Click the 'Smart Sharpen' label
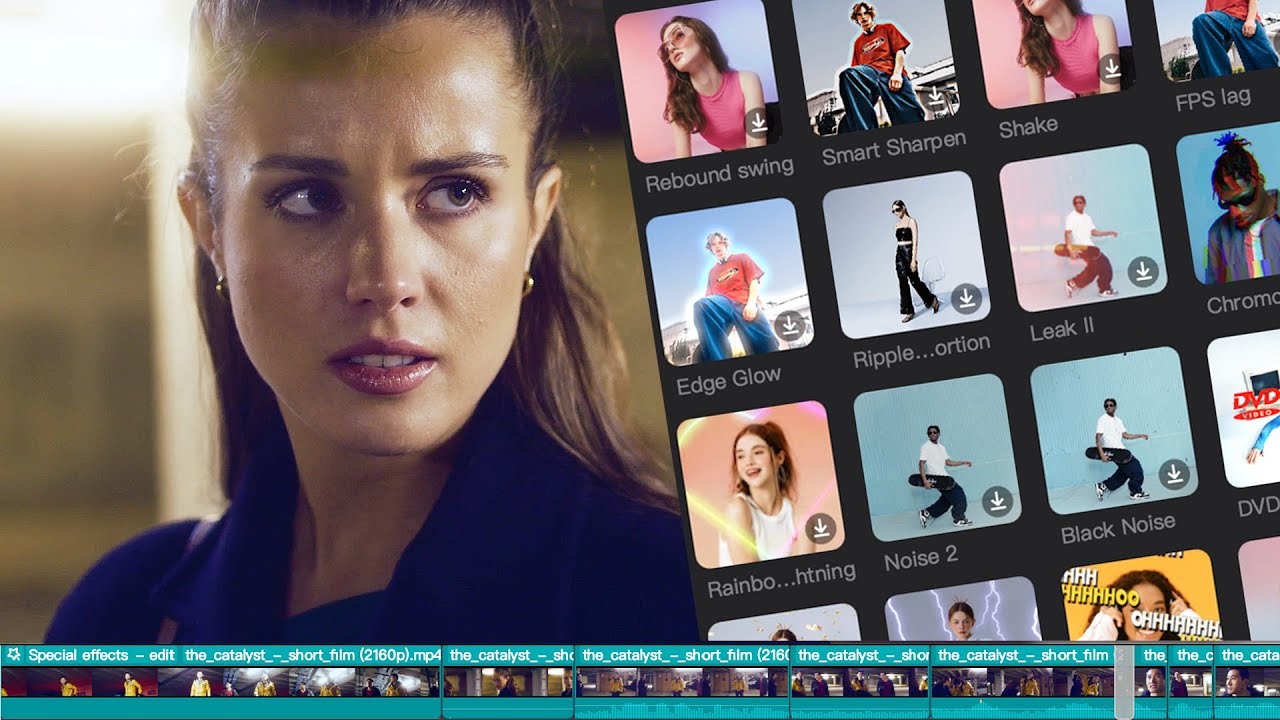Screen dimensions: 1280x720 (x=894, y=148)
